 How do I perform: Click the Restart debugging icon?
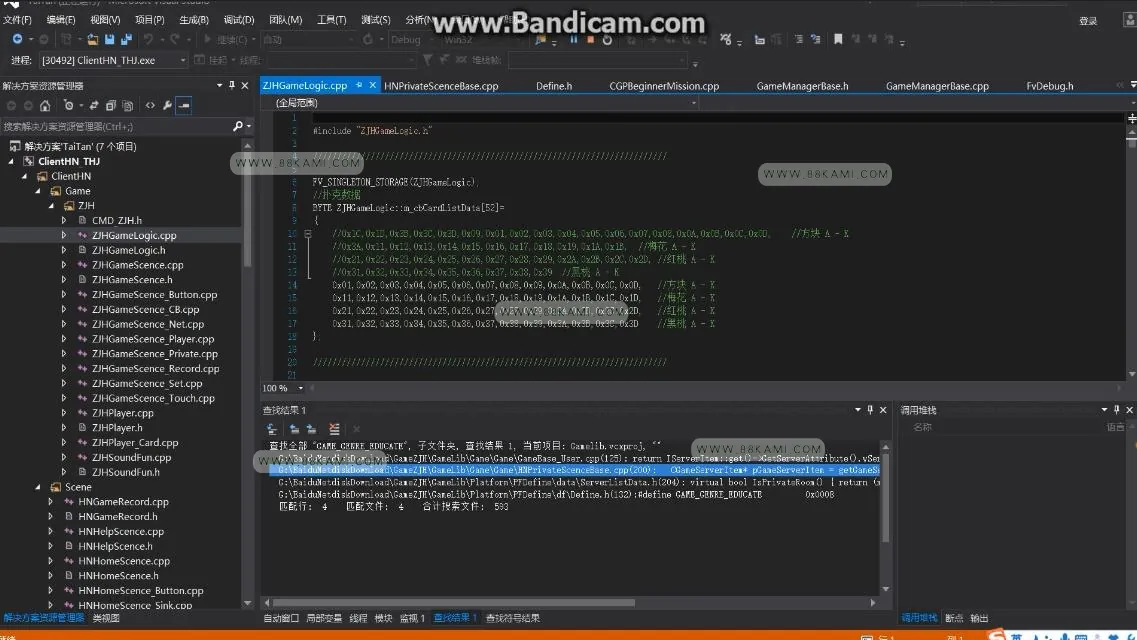tap(607, 40)
